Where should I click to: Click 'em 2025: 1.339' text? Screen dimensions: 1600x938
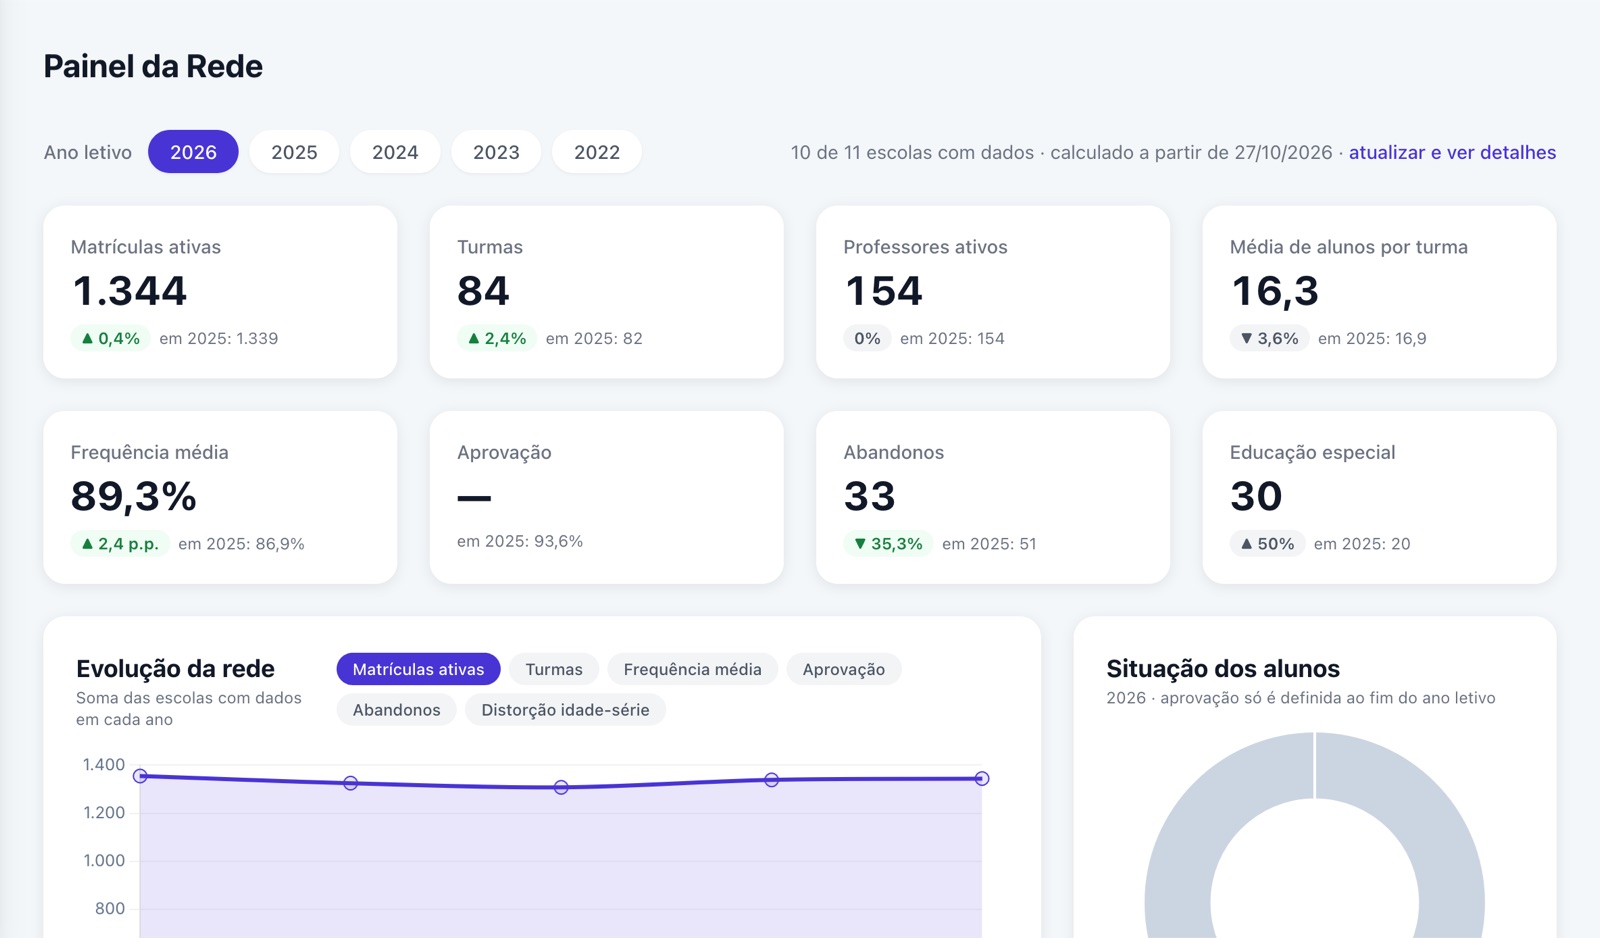coord(219,338)
